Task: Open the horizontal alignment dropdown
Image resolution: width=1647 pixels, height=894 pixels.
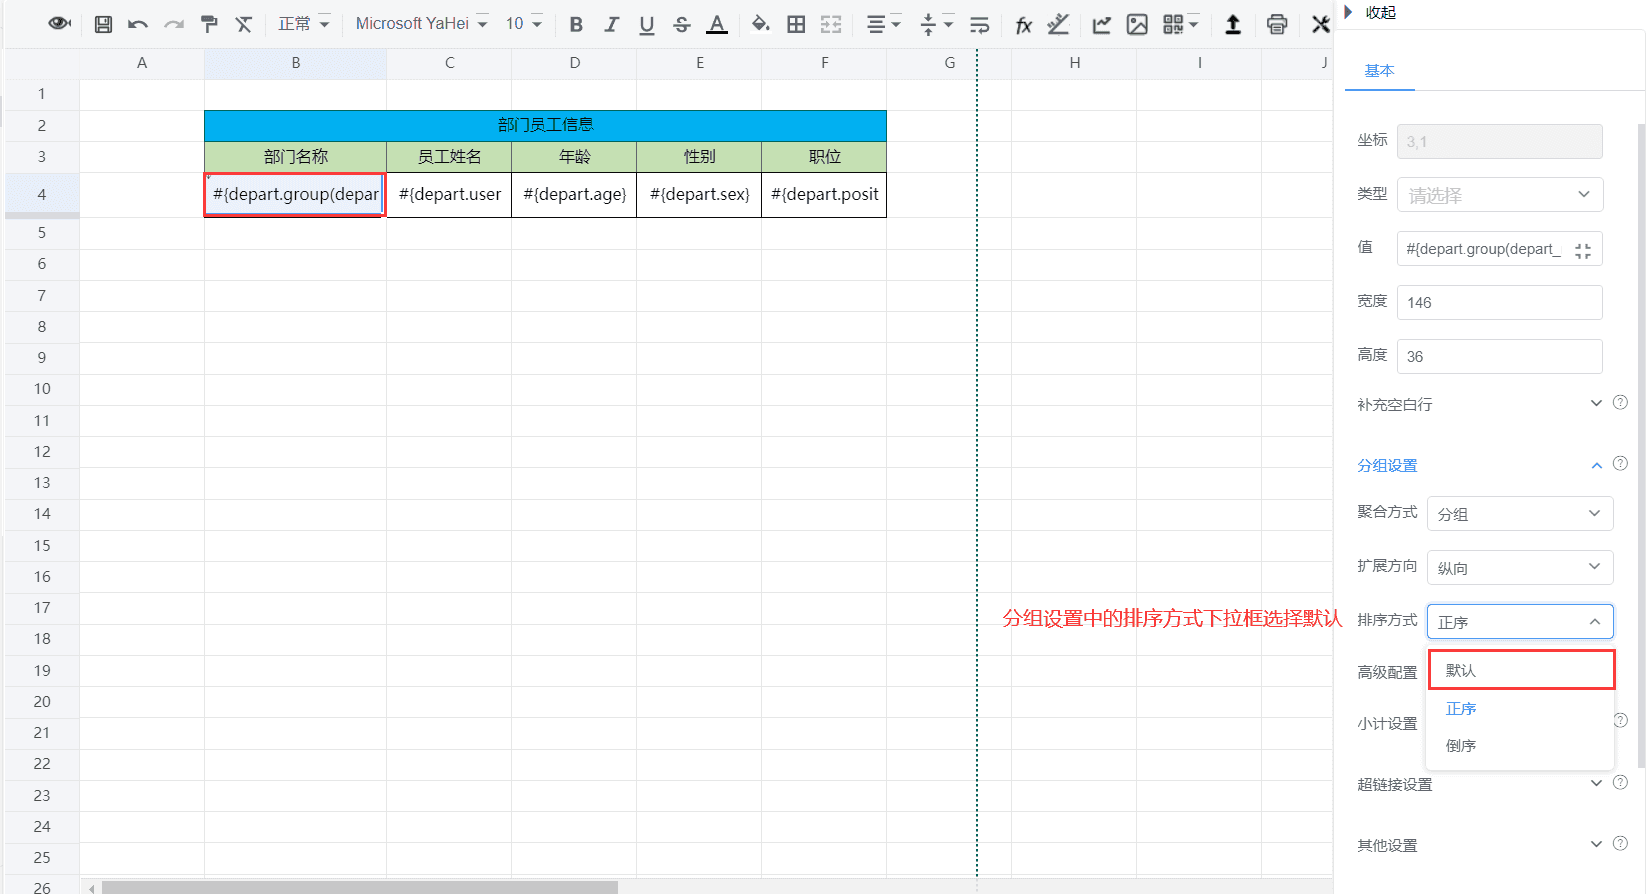Action: click(x=883, y=24)
